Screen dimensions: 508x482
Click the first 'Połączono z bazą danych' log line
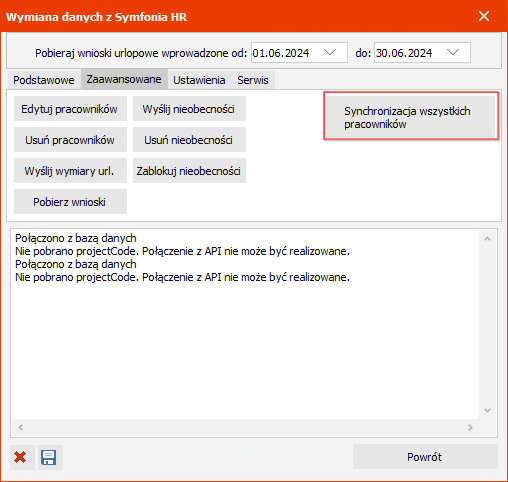[x=76, y=238]
